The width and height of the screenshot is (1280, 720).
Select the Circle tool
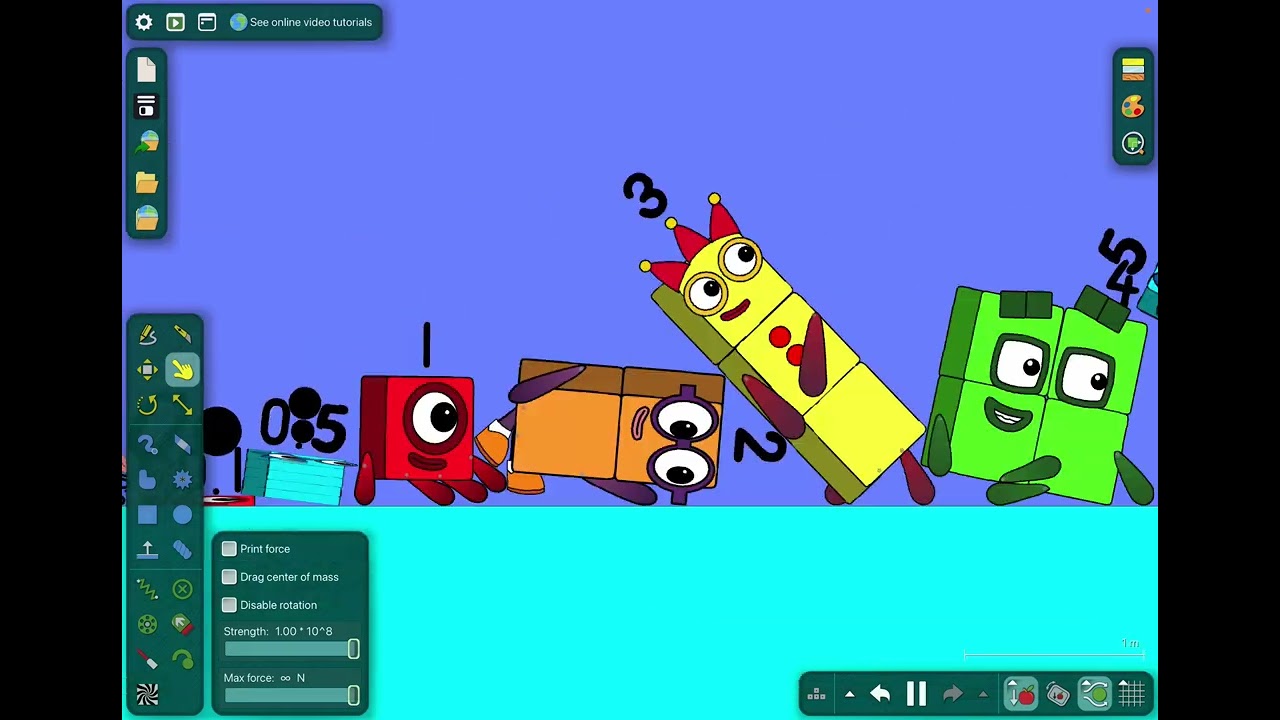pyautogui.click(x=182, y=515)
